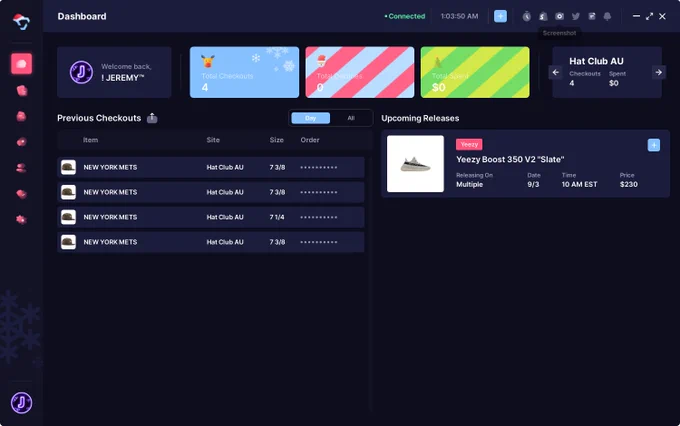Open the stopwatch timer icon
The image size is (680, 426).
(x=526, y=16)
